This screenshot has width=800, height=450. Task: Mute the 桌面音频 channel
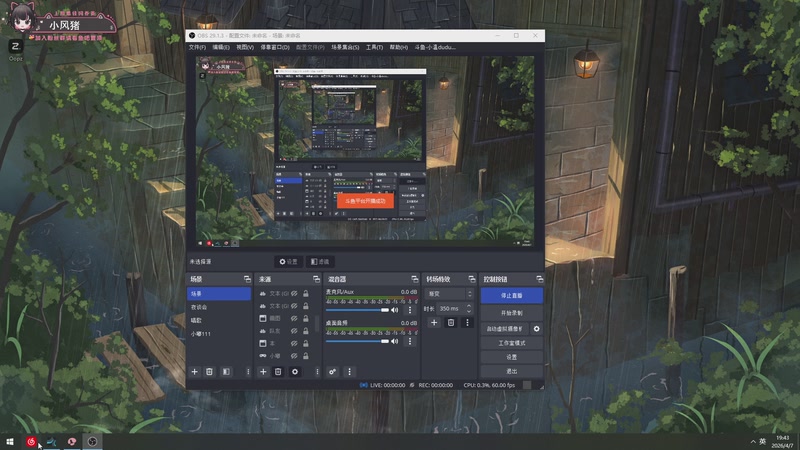(394, 341)
